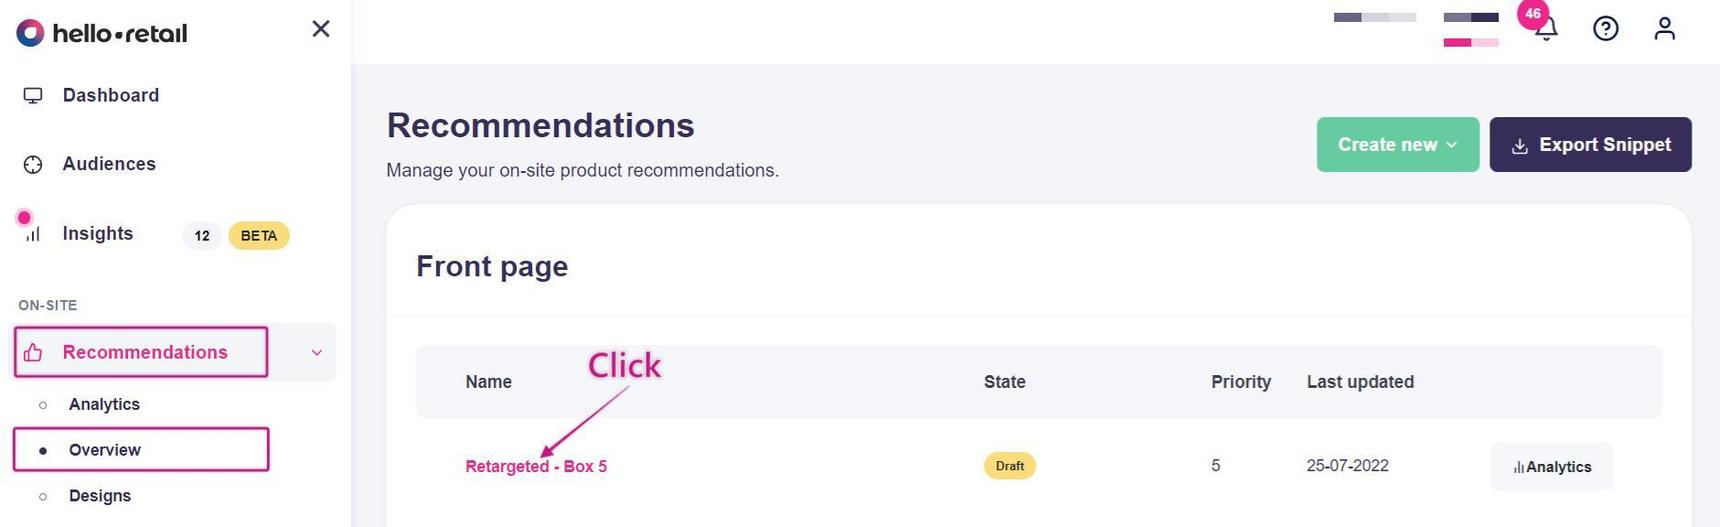
Task: Open Designs in the sidebar submenu
Action: click(100, 496)
